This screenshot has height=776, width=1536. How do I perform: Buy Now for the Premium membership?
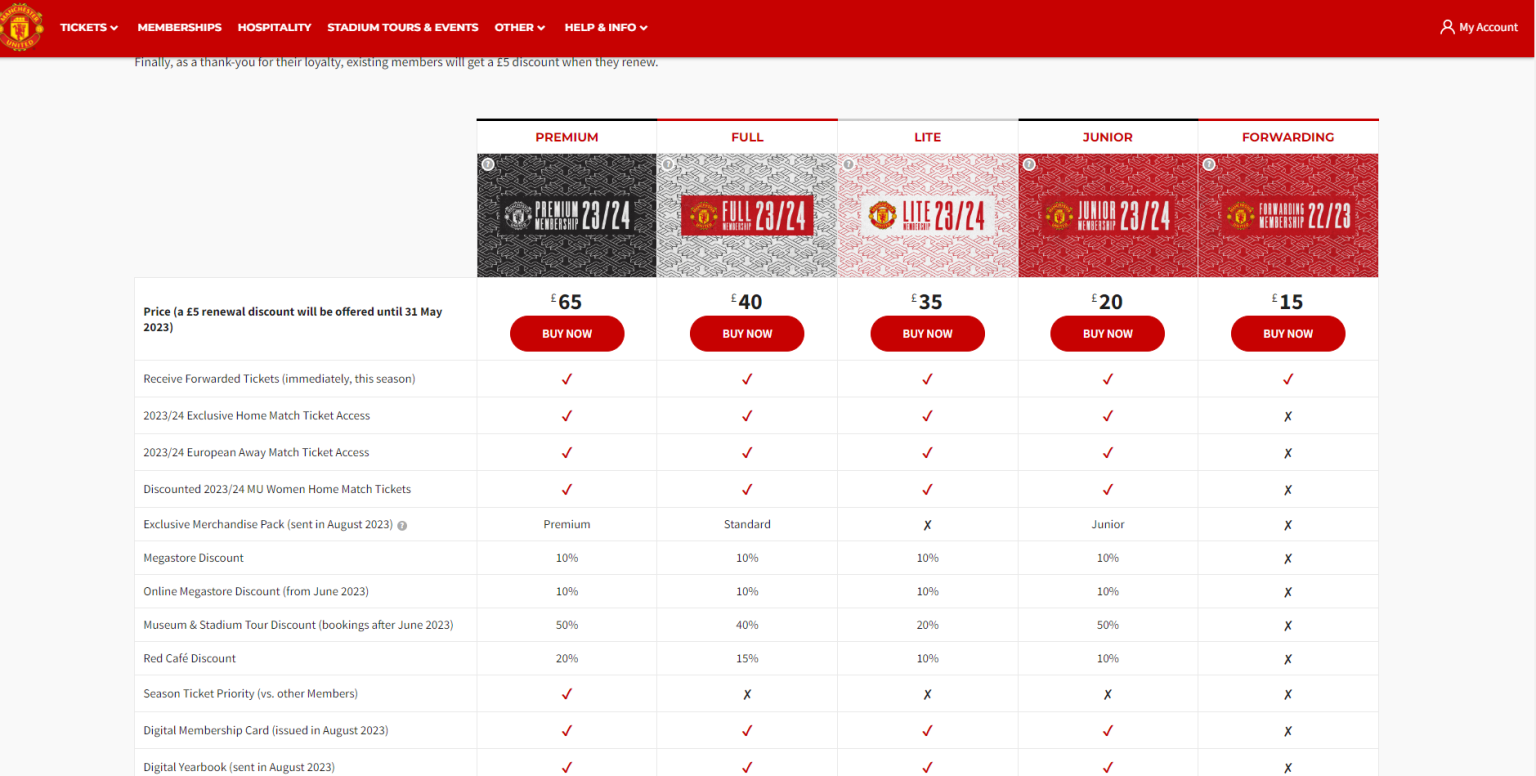click(567, 333)
